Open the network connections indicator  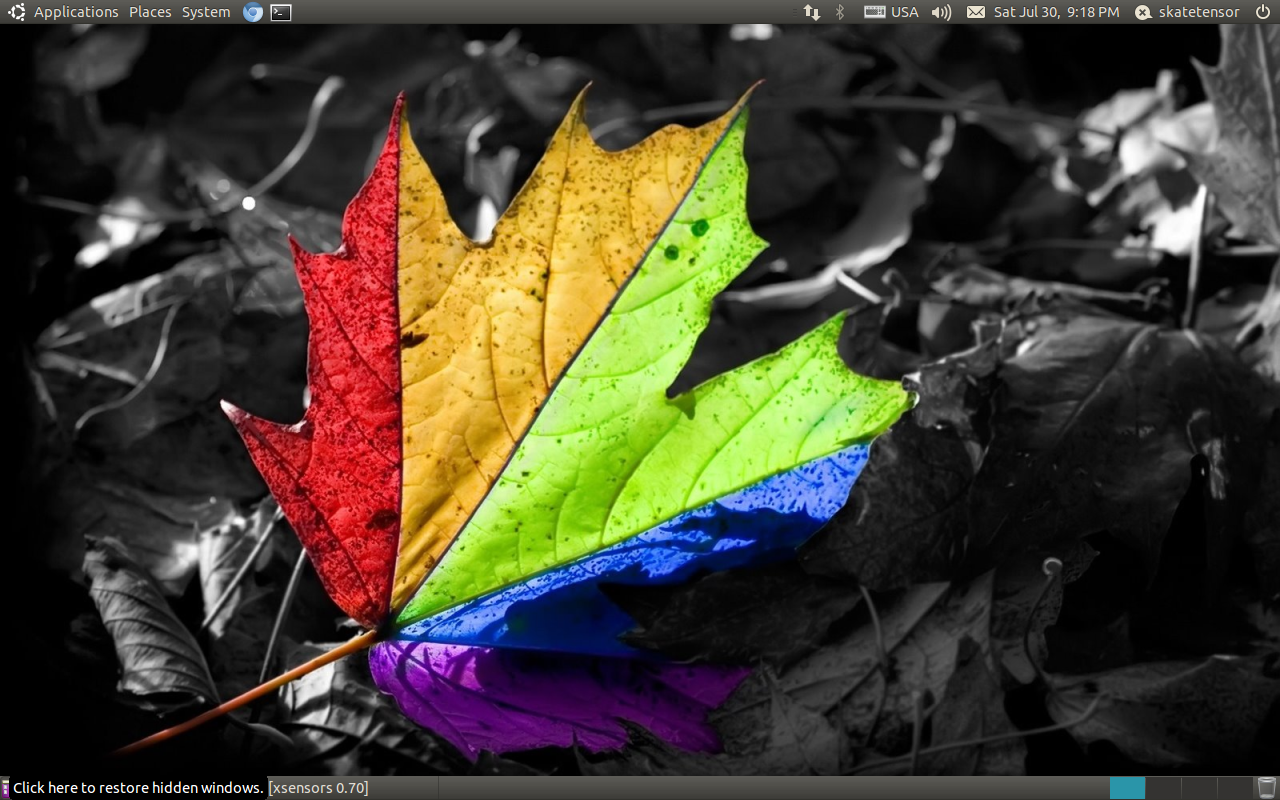tap(811, 12)
